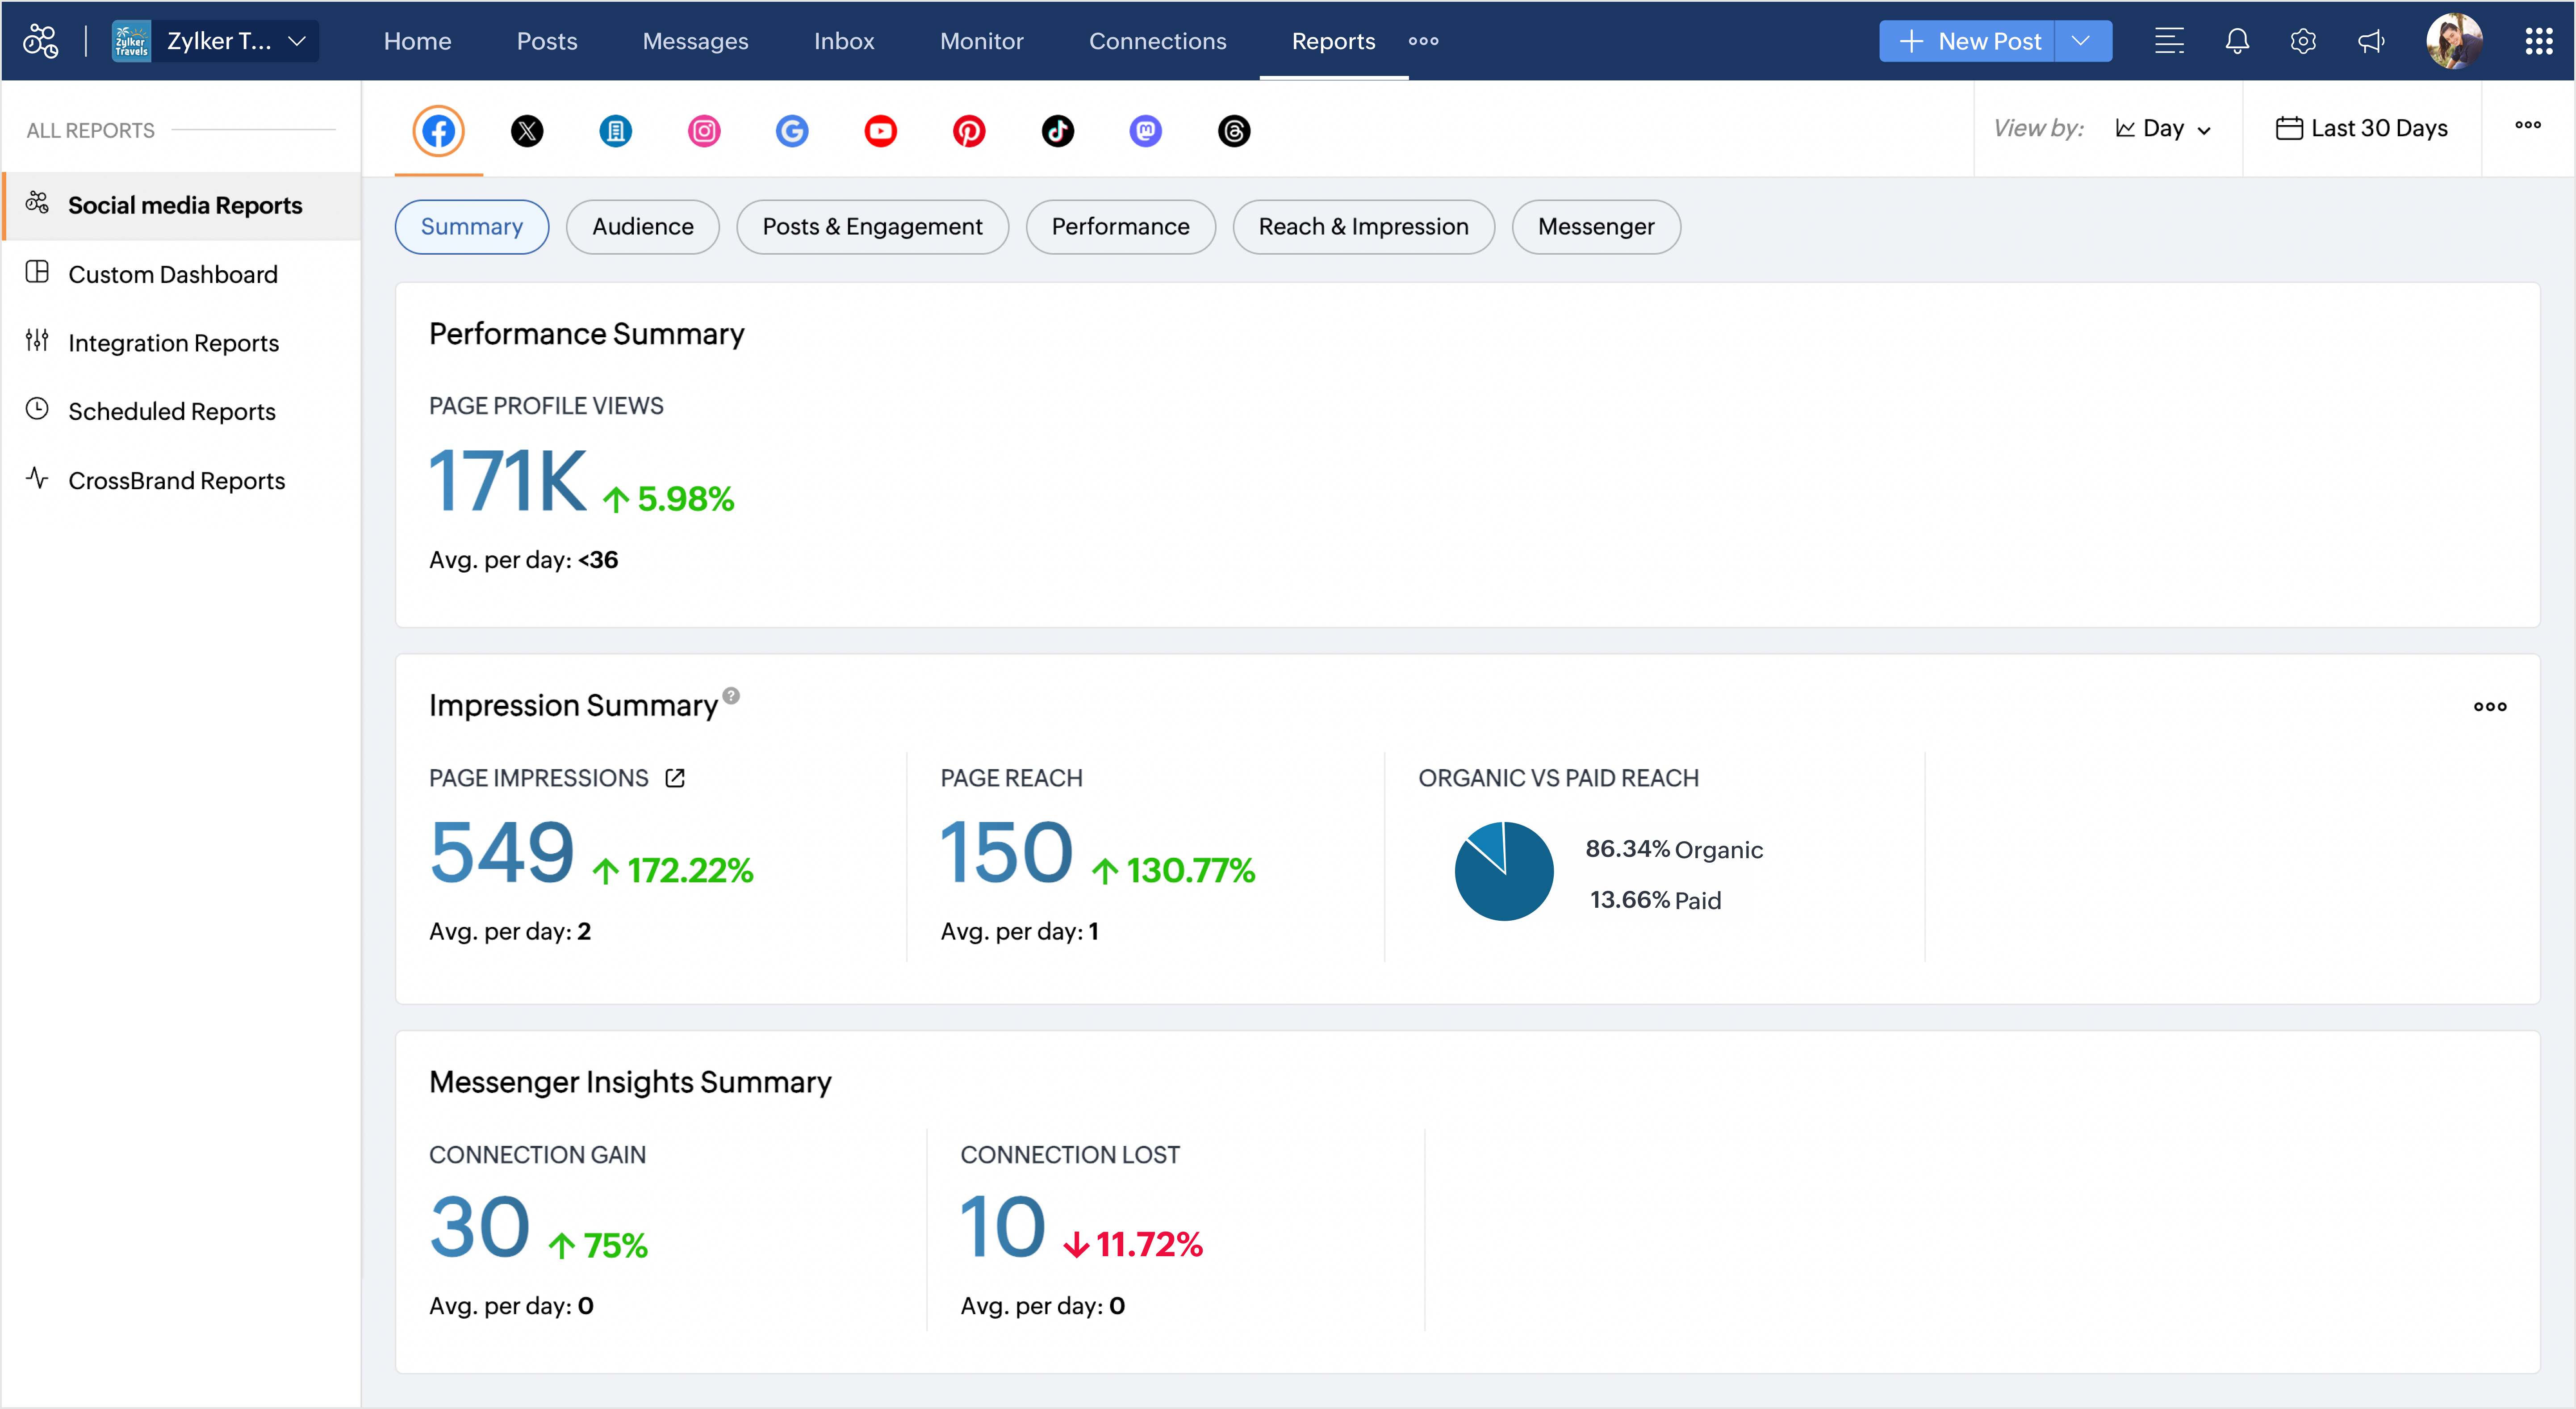
Task: Open the notifications bell
Action: [x=2237, y=41]
